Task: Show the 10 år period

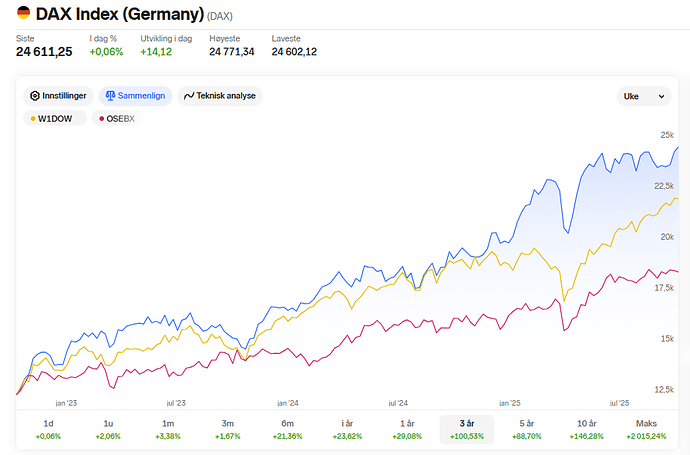Action: (x=586, y=429)
